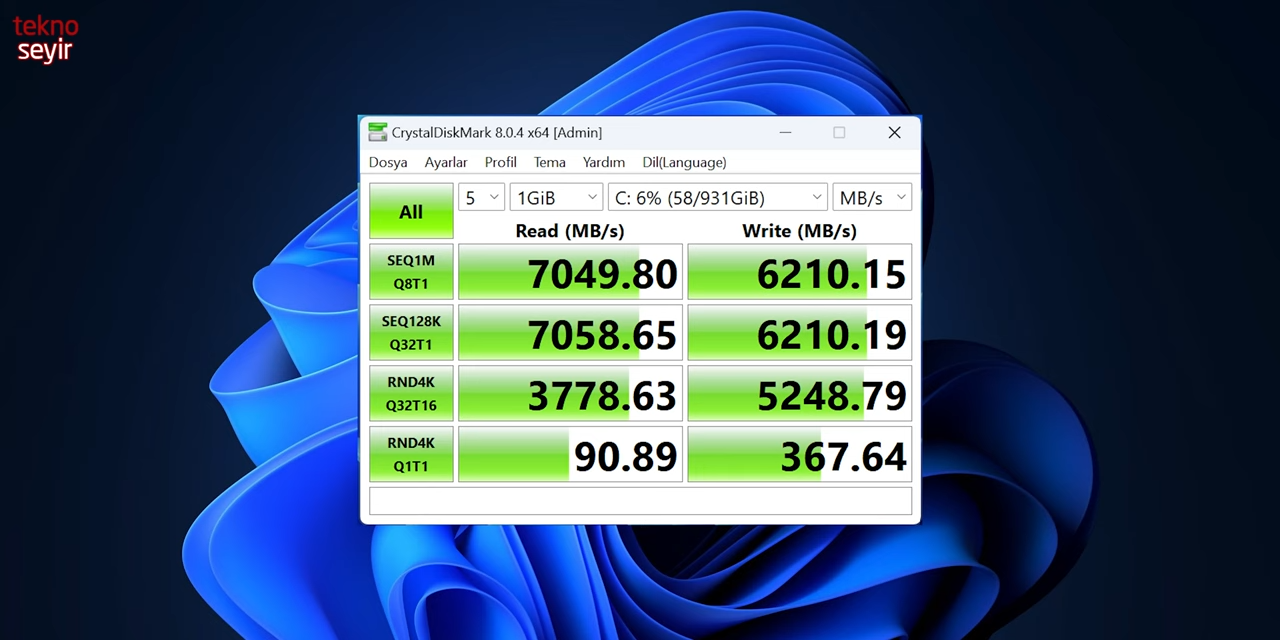The width and height of the screenshot is (1280, 640).
Task: Open the Dosya menu
Action: pyautogui.click(x=388, y=162)
